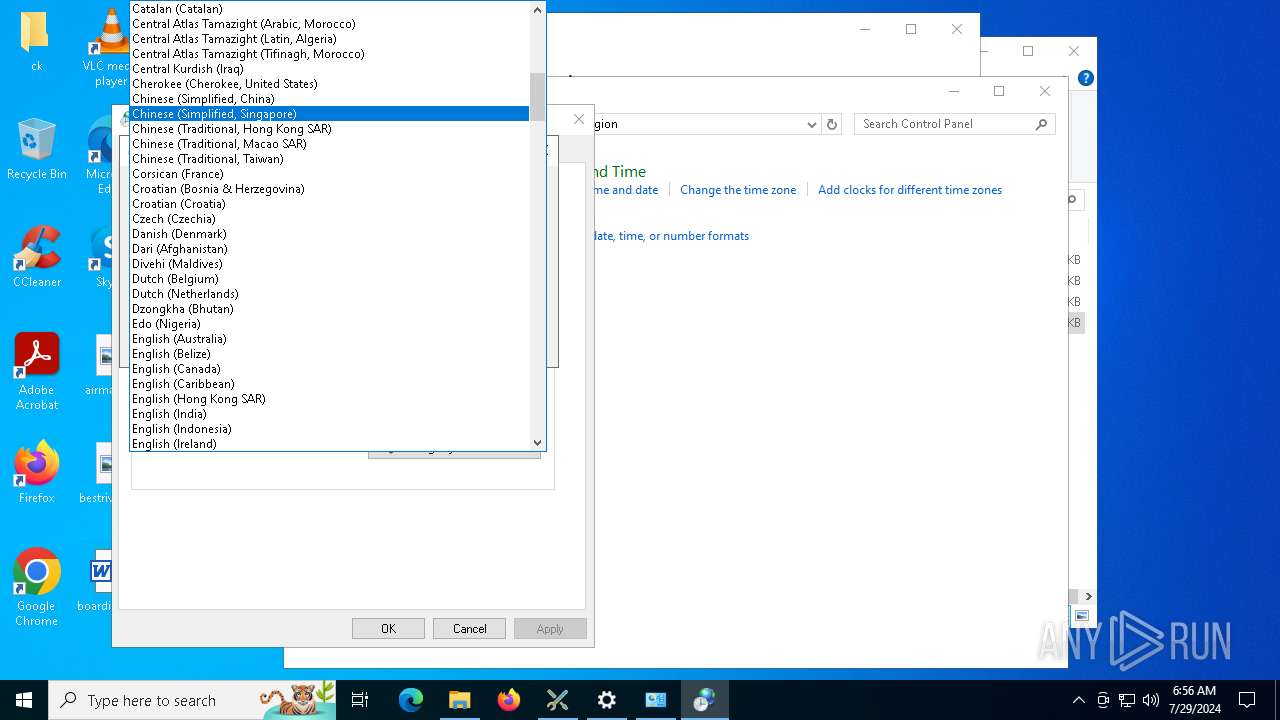The width and height of the screenshot is (1280, 720).
Task: Show hidden system tray icons
Action: click(x=1078, y=700)
